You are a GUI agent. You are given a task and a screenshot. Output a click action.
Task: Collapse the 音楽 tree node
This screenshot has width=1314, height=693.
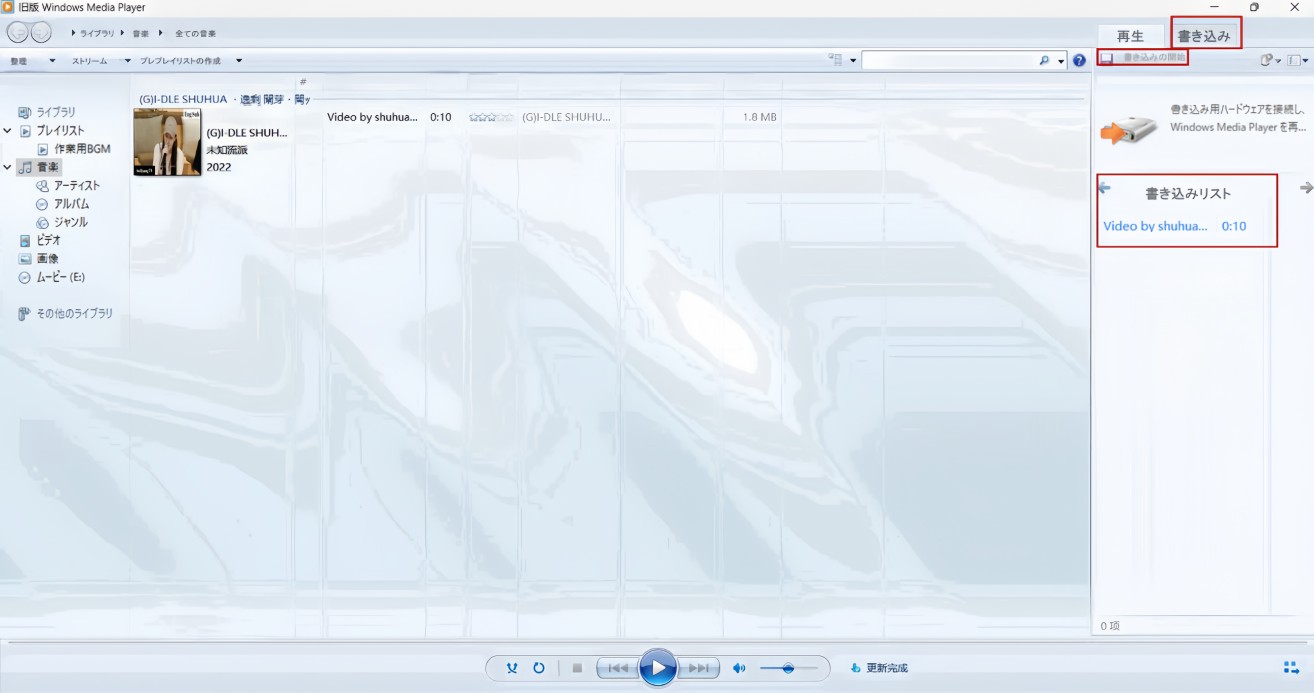(x=8, y=167)
